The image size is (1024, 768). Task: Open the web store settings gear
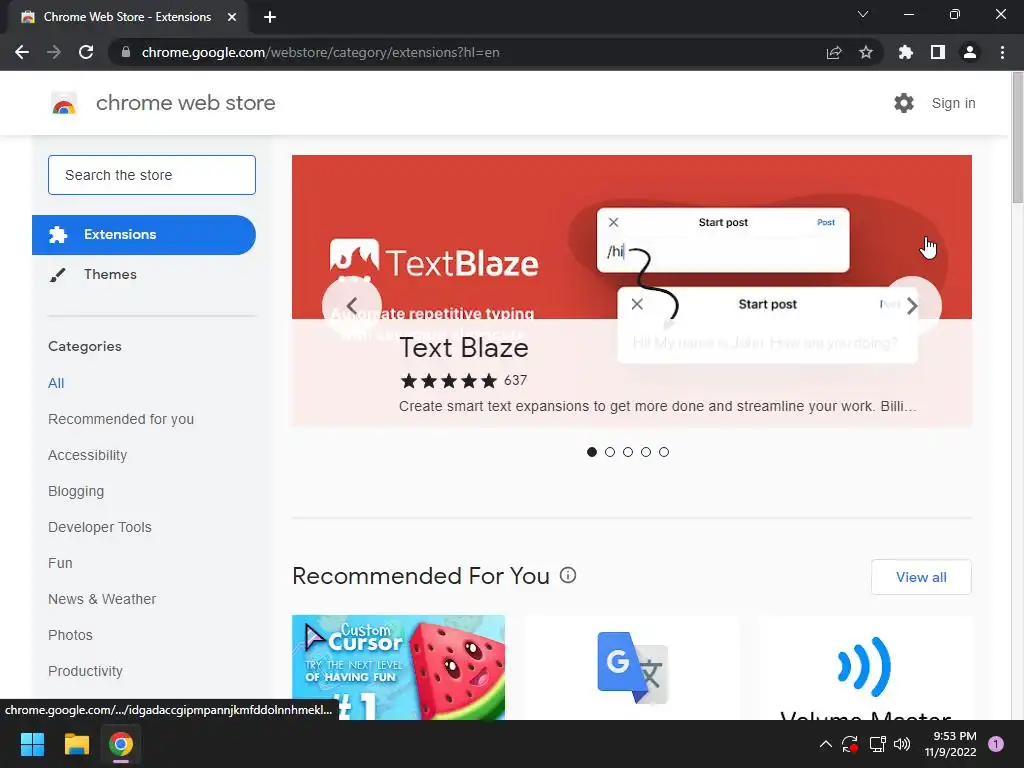[904, 103]
